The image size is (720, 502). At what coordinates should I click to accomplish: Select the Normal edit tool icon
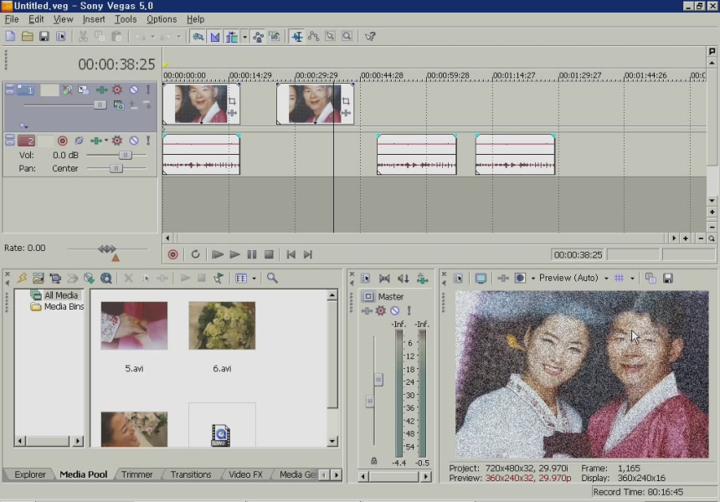tap(297, 36)
